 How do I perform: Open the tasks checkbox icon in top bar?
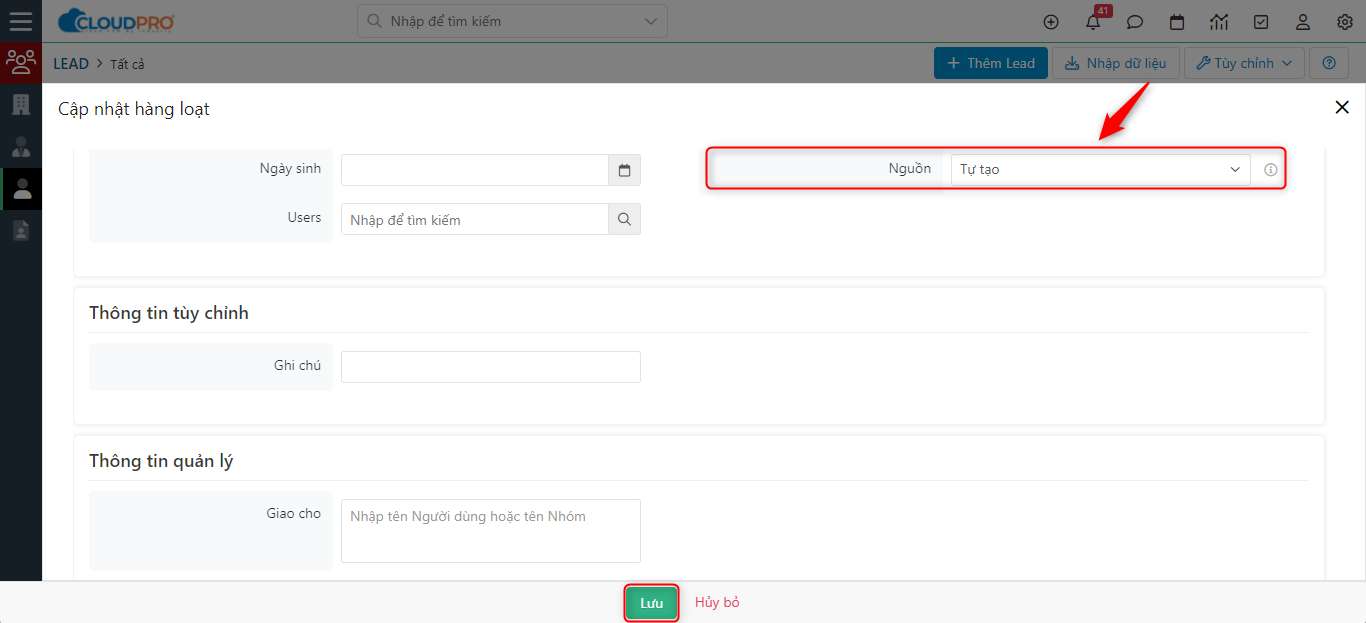[1261, 21]
